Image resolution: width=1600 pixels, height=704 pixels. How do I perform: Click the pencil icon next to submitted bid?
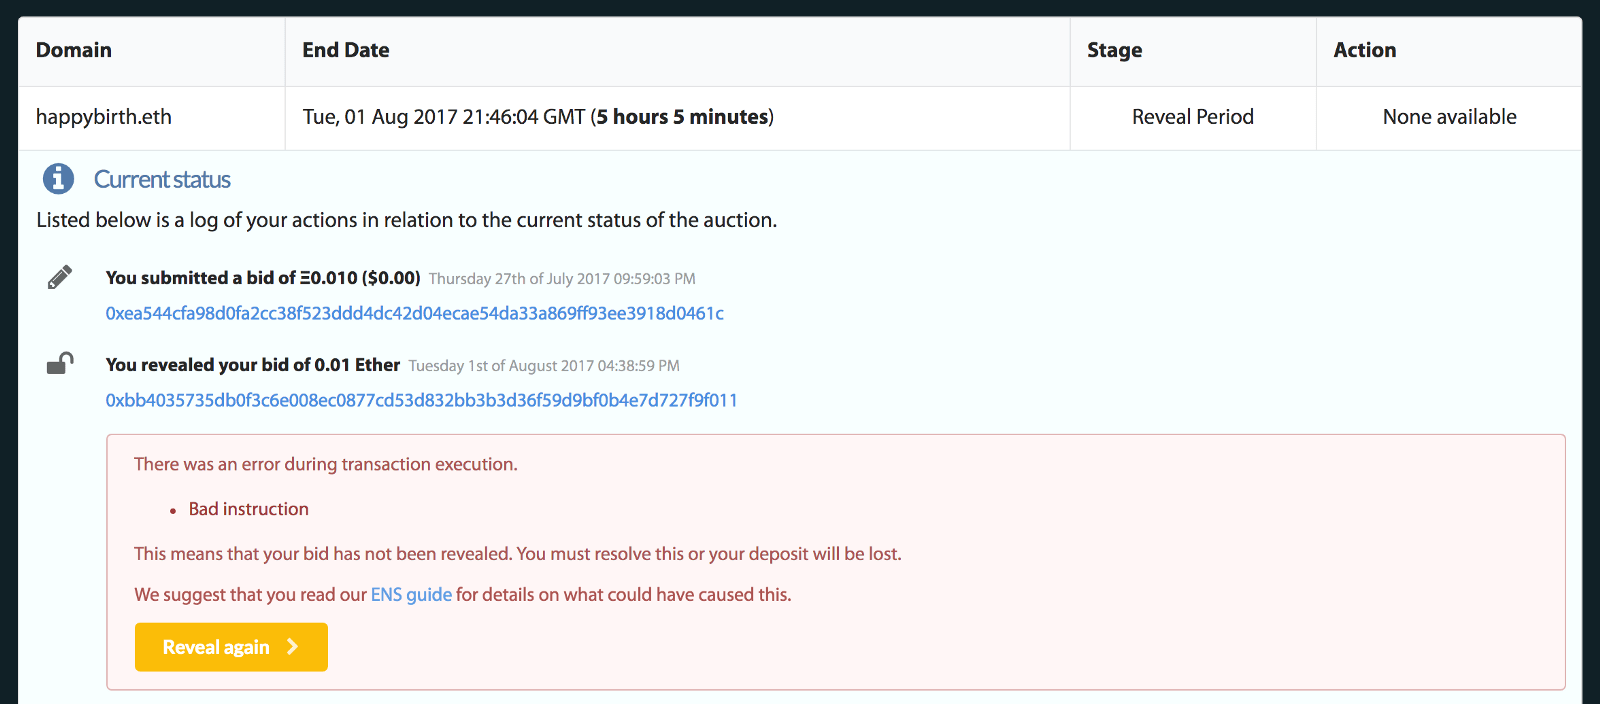click(x=60, y=277)
